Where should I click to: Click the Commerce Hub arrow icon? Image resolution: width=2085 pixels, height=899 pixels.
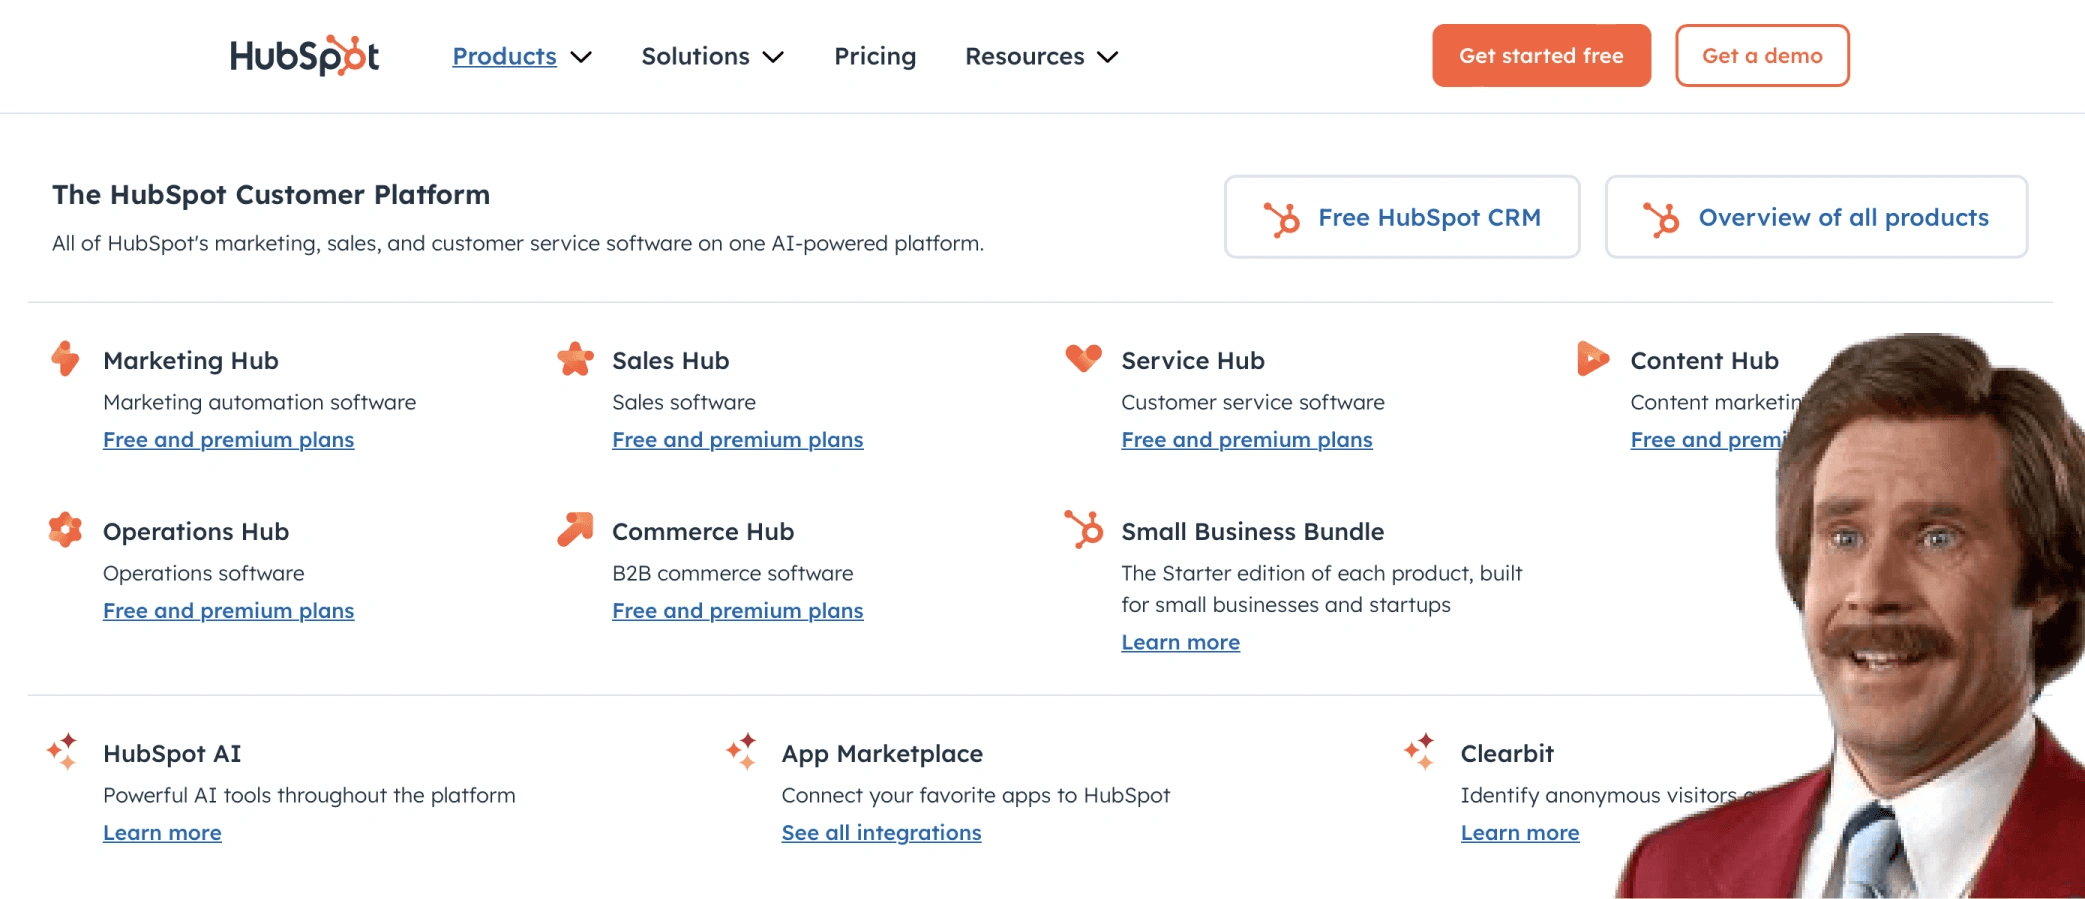(x=575, y=529)
